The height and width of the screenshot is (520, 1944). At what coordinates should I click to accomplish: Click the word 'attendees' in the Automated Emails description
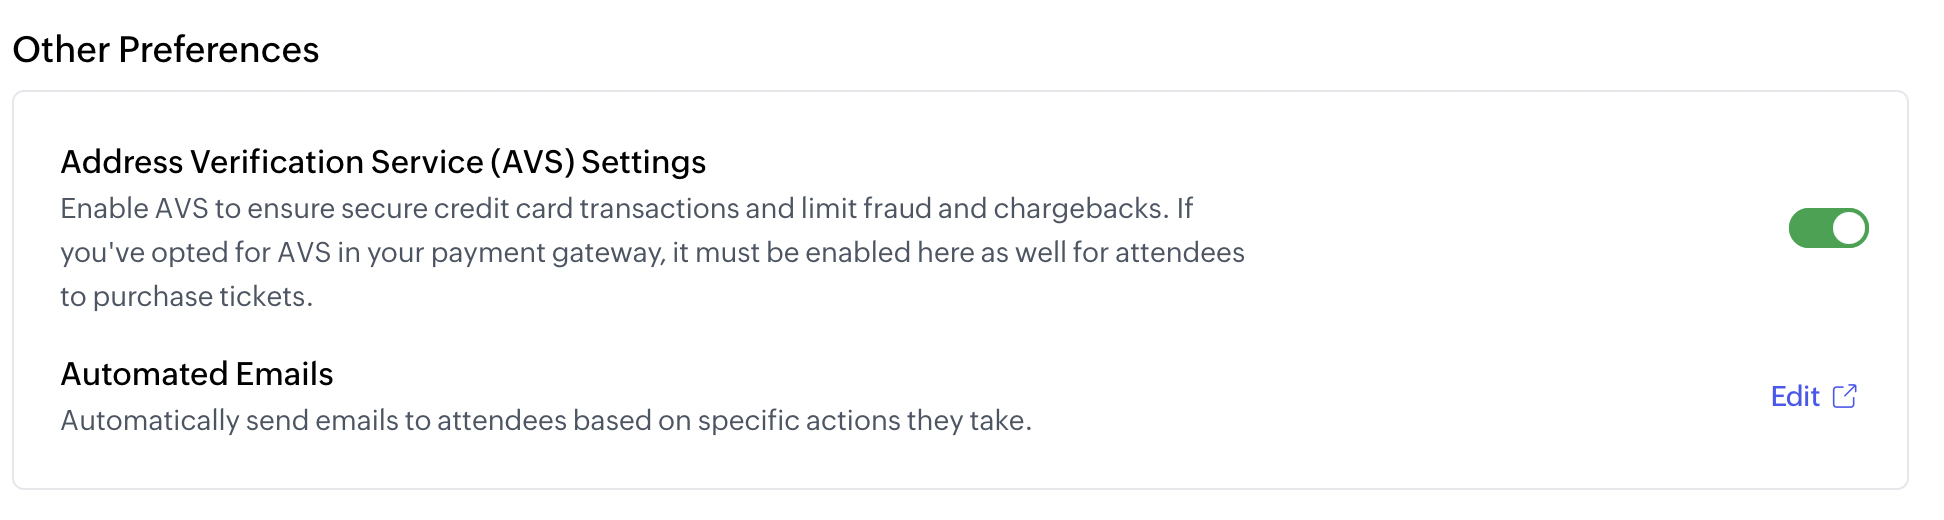(x=502, y=420)
